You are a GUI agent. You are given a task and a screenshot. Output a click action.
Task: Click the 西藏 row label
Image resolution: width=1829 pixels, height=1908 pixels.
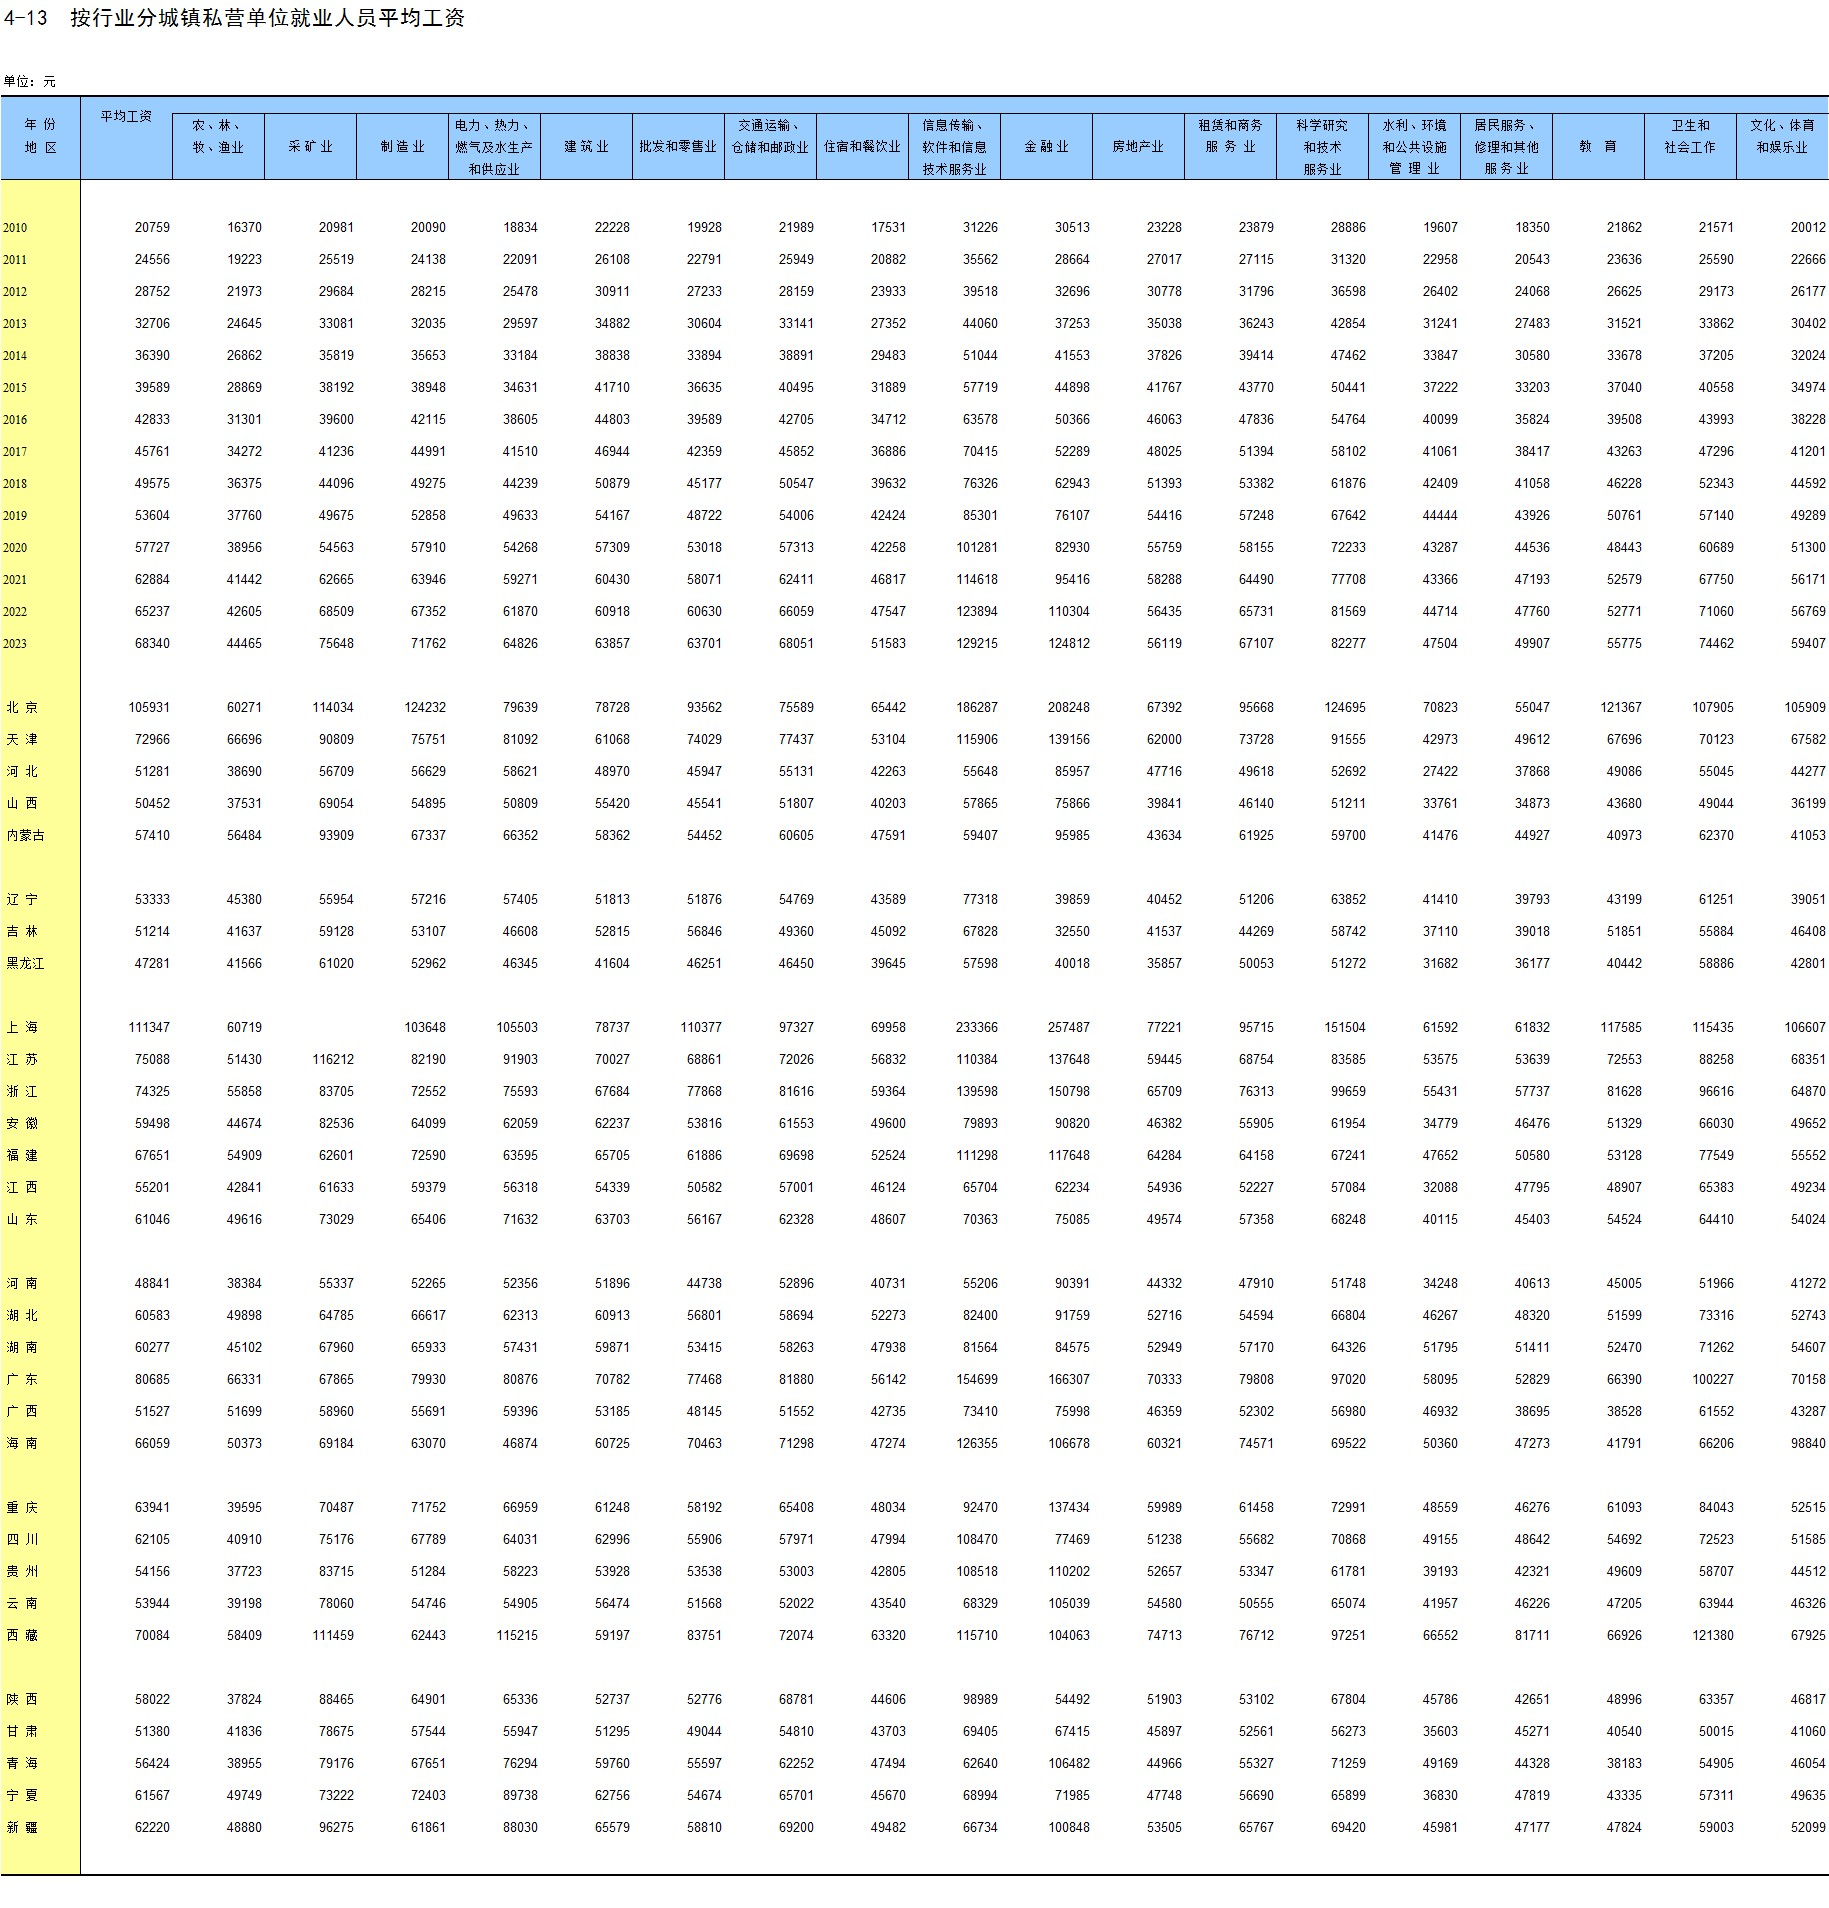click(x=22, y=1636)
